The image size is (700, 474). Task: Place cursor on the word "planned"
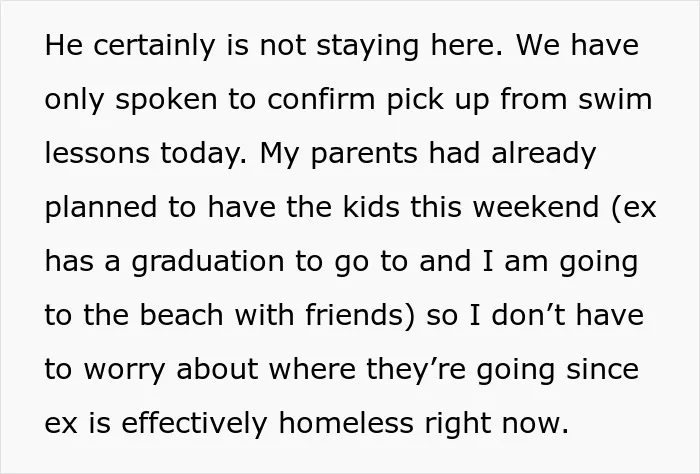(101, 208)
